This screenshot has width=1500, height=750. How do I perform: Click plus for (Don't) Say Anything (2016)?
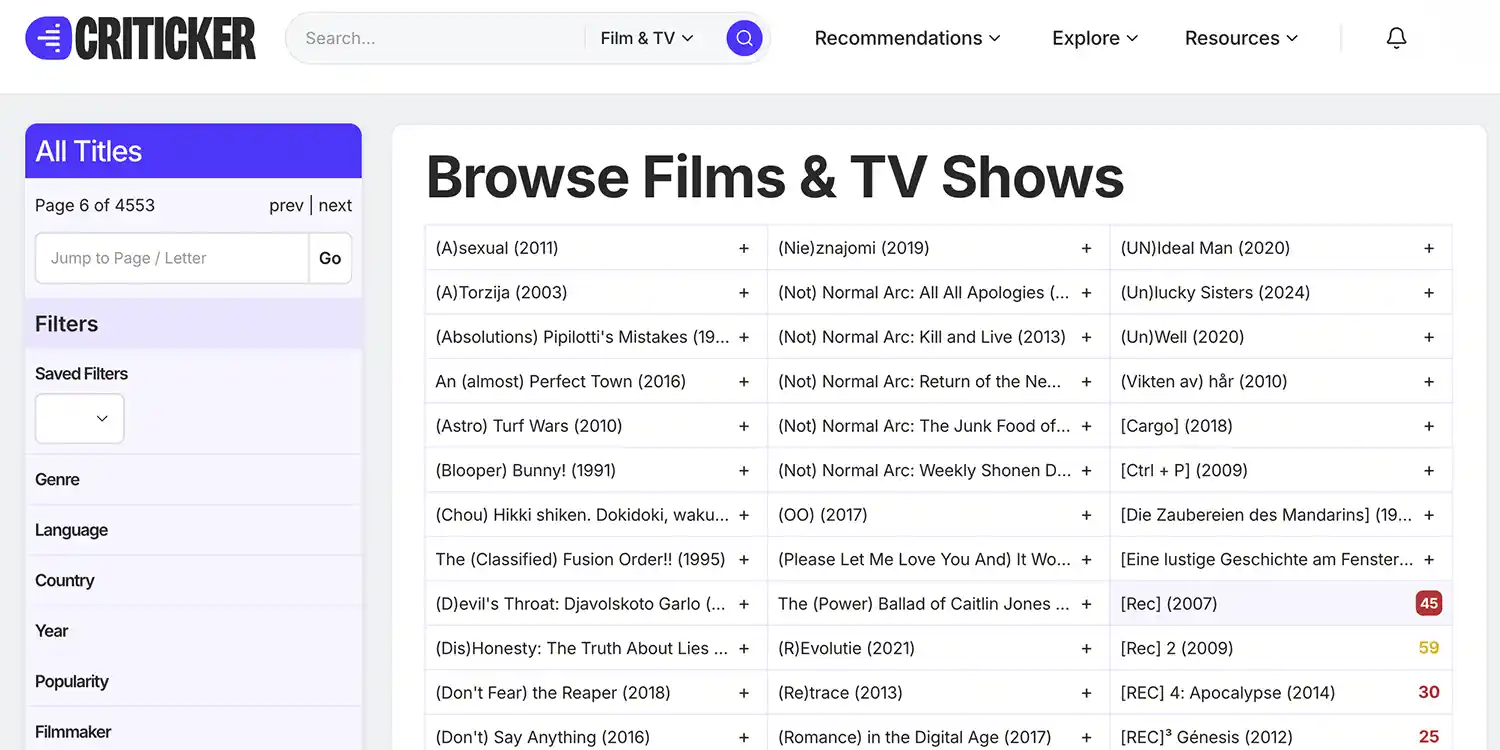coord(744,737)
